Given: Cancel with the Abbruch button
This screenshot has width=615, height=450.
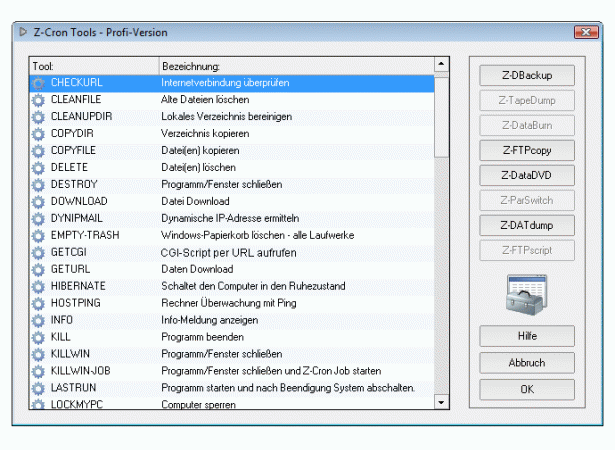Looking at the screenshot, I should (527, 363).
